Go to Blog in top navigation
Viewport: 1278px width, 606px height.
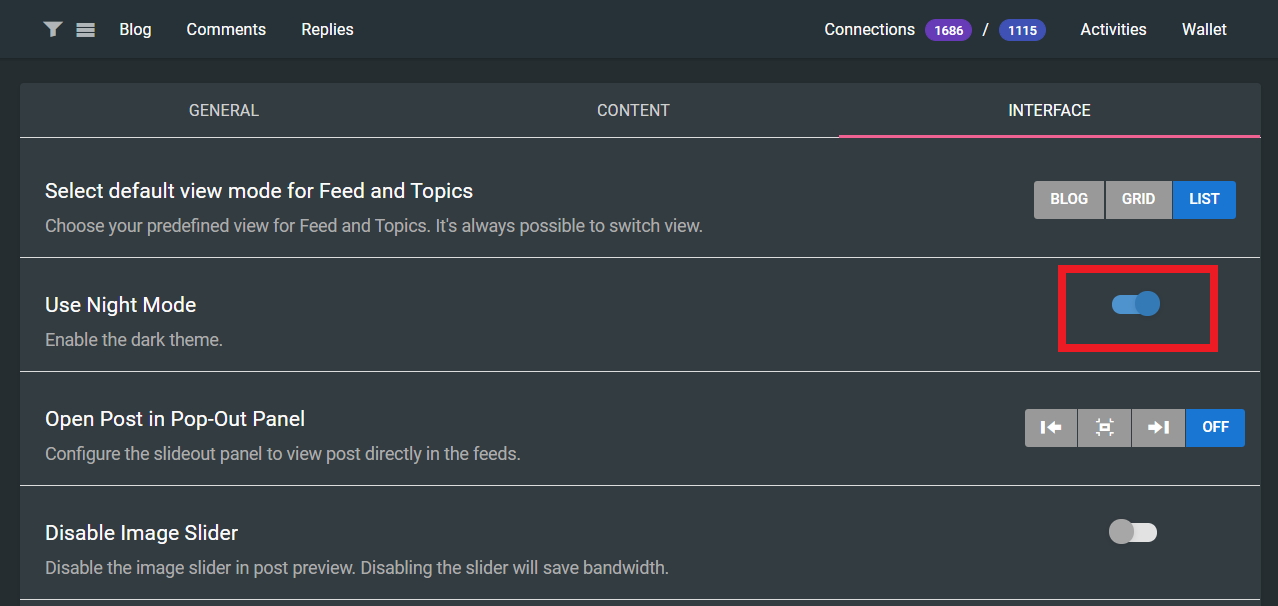click(x=135, y=30)
